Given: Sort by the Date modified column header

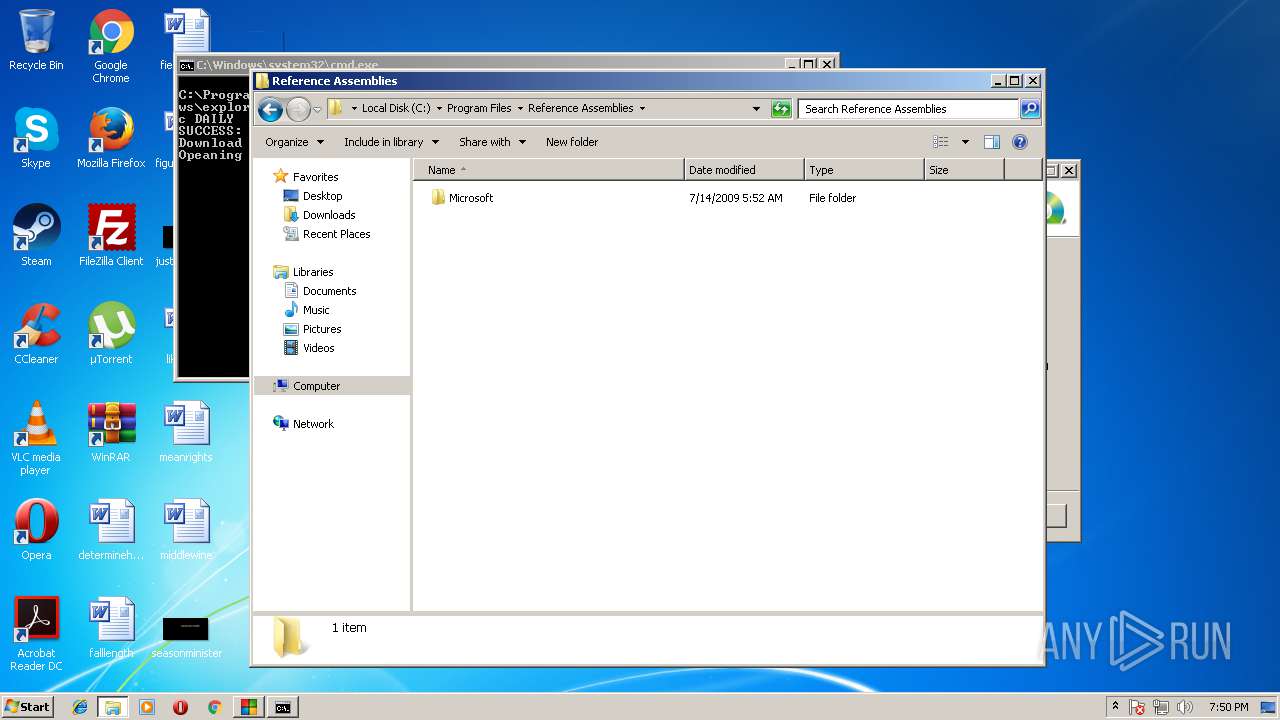Looking at the screenshot, I should (744, 170).
